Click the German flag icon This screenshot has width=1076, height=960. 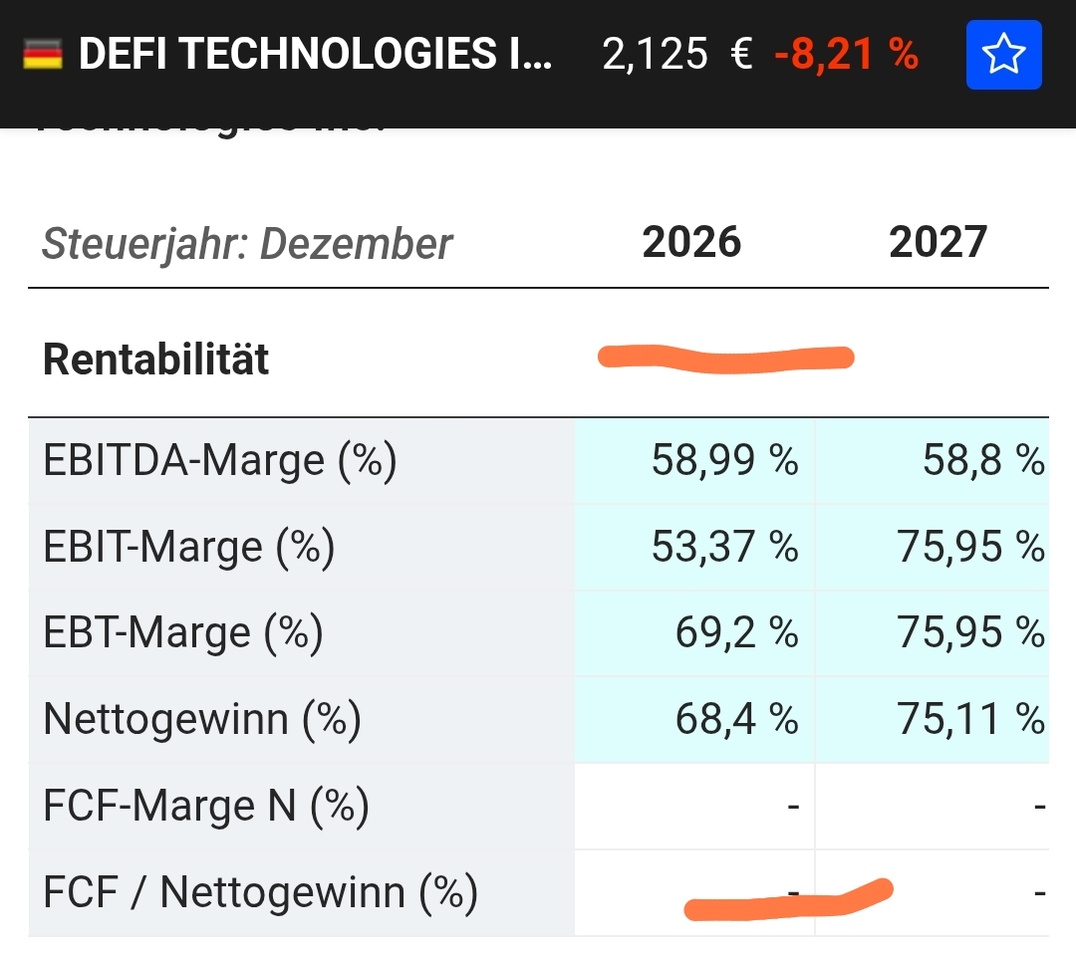pos(42,55)
